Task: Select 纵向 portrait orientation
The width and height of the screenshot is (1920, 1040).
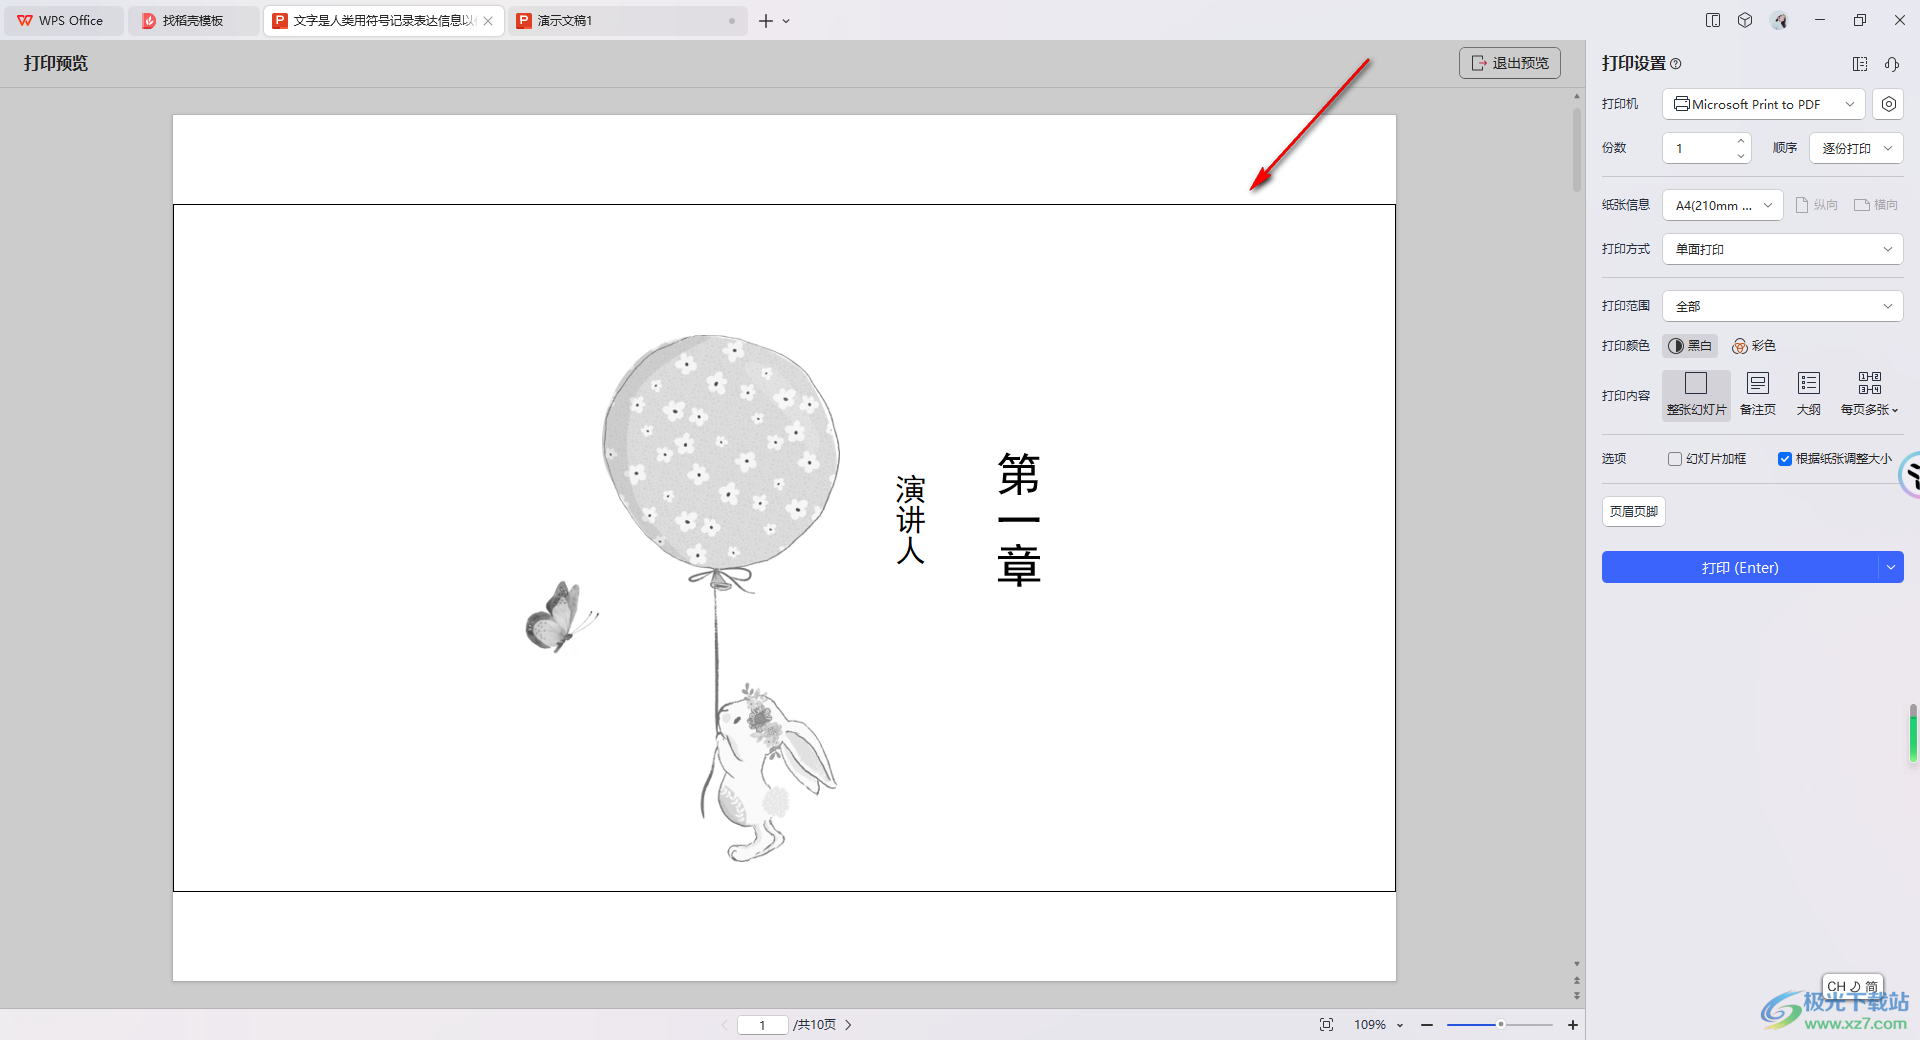Action: [1817, 205]
